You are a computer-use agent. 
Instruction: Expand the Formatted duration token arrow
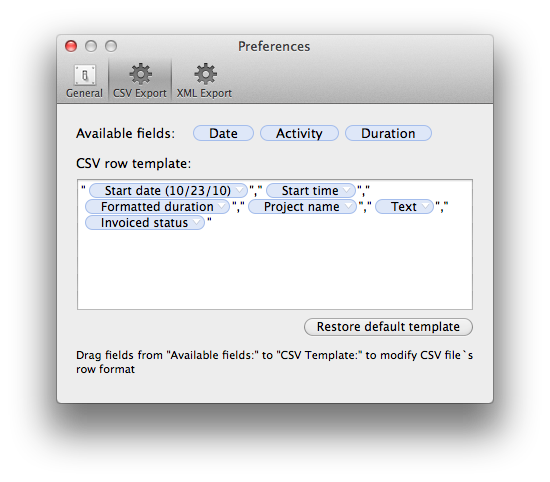(x=222, y=207)
